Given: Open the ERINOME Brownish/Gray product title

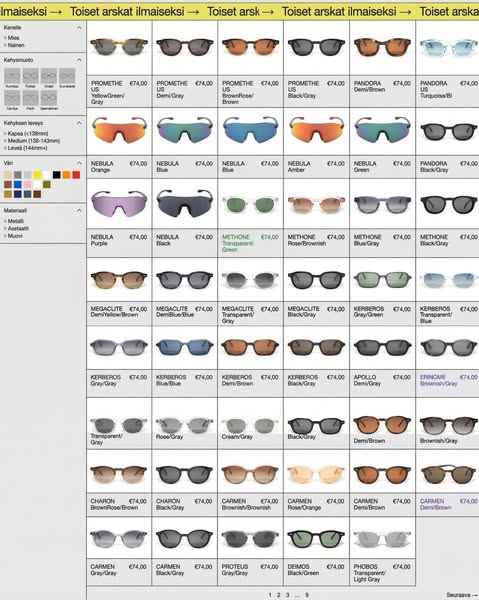Looking at the screenshot, I should 438,380.
